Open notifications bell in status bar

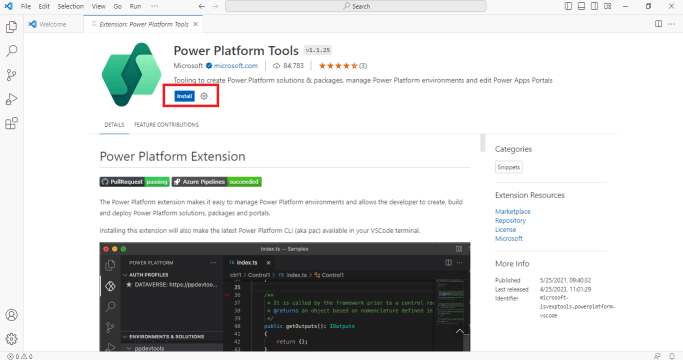point(672,357)
